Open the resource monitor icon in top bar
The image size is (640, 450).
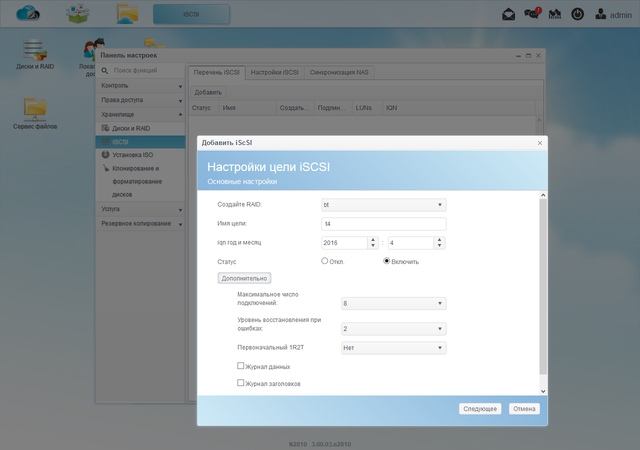point(555,15)
